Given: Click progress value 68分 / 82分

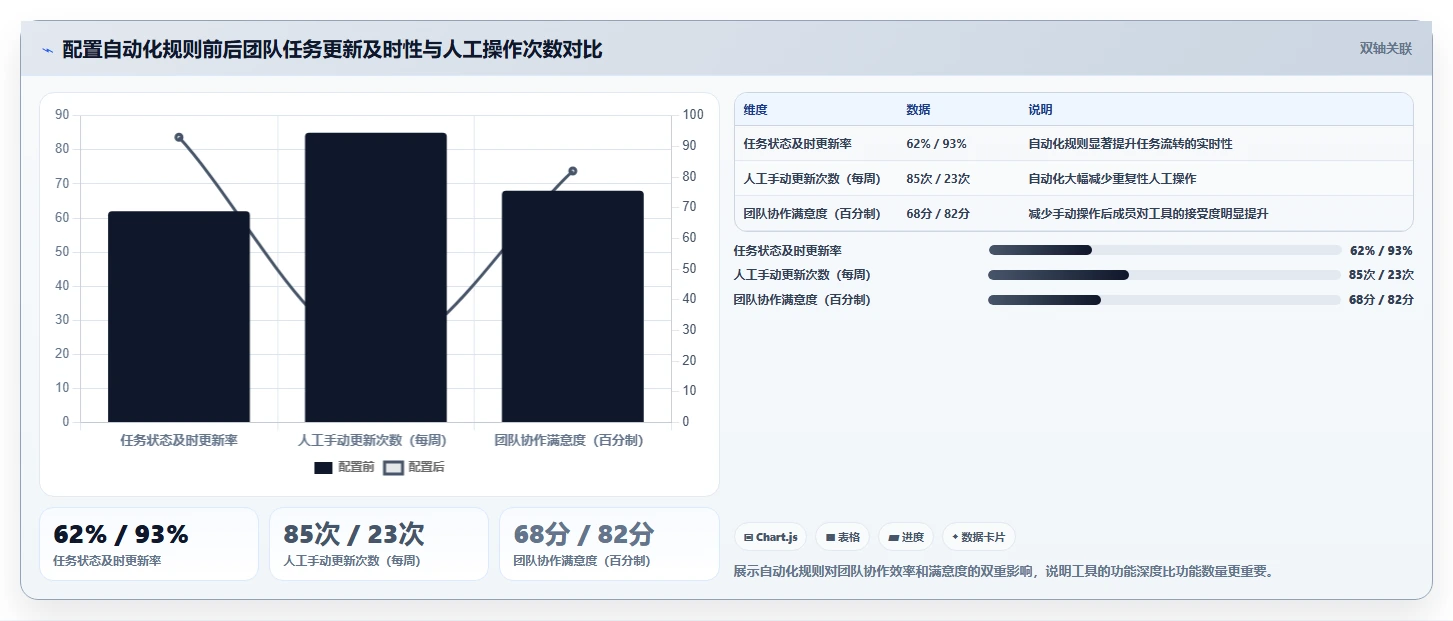Looking at the screenshot, I should point(1381,300).
